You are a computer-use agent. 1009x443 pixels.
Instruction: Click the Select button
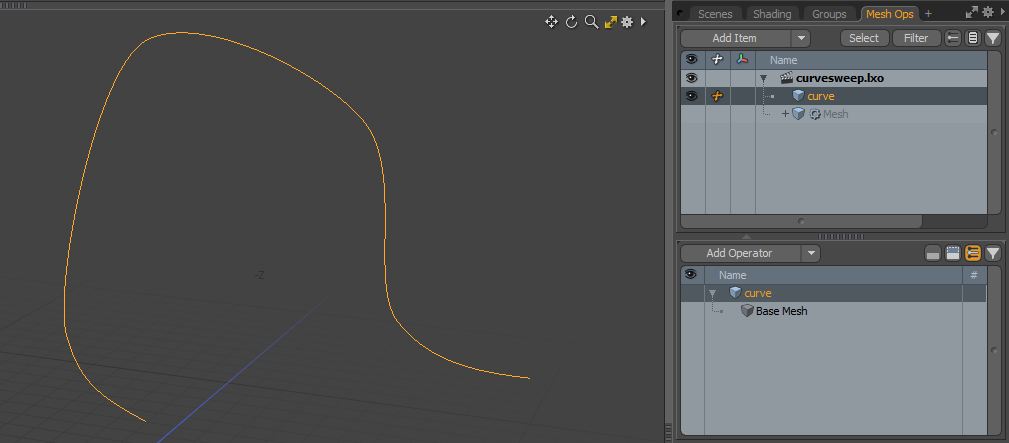point(864,38)
